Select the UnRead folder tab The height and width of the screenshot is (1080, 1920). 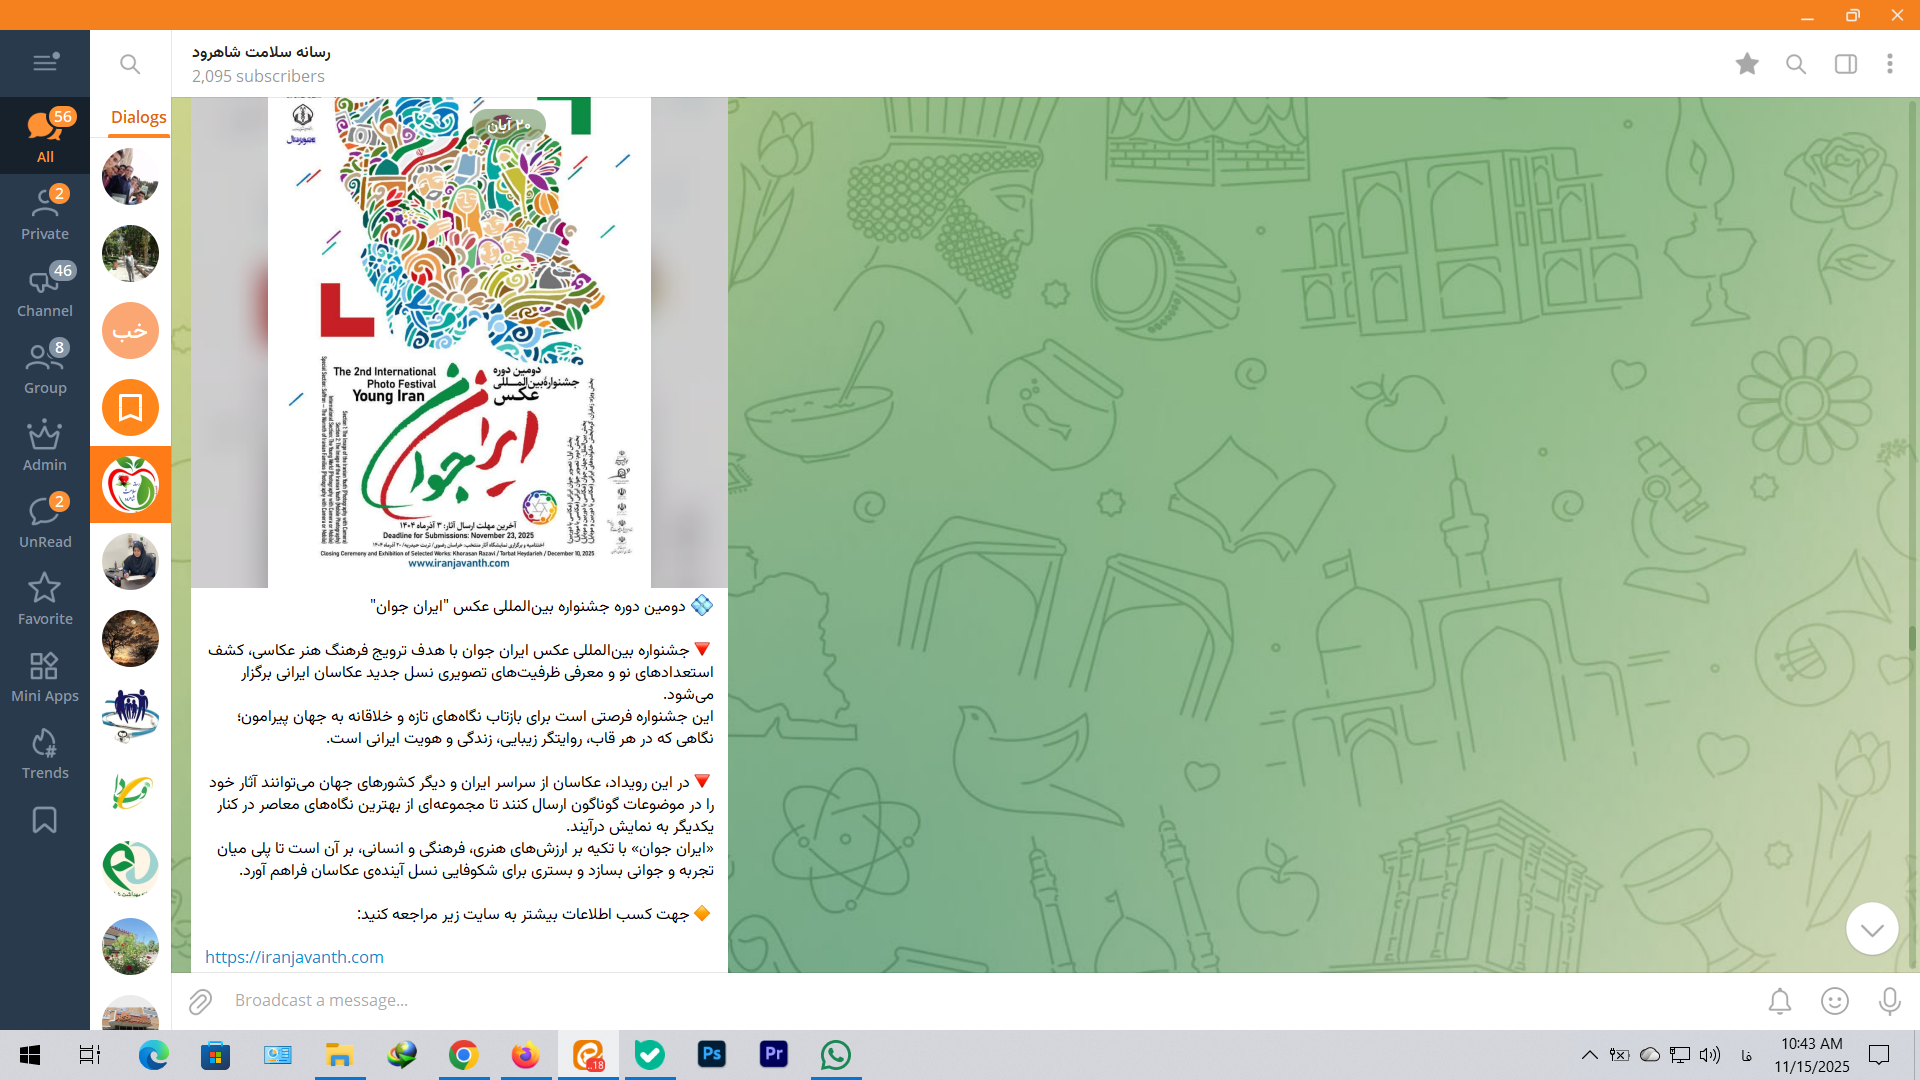pyautogui.click(x=45, y=522)
